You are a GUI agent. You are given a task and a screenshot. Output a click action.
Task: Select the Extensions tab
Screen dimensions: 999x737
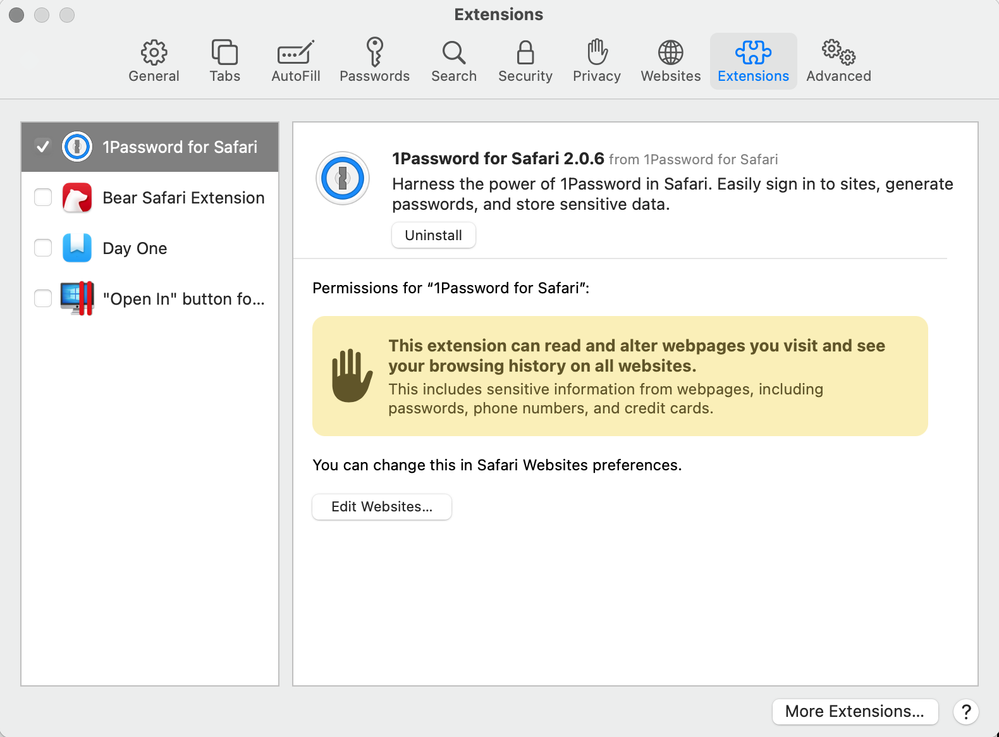pos(753,61)
